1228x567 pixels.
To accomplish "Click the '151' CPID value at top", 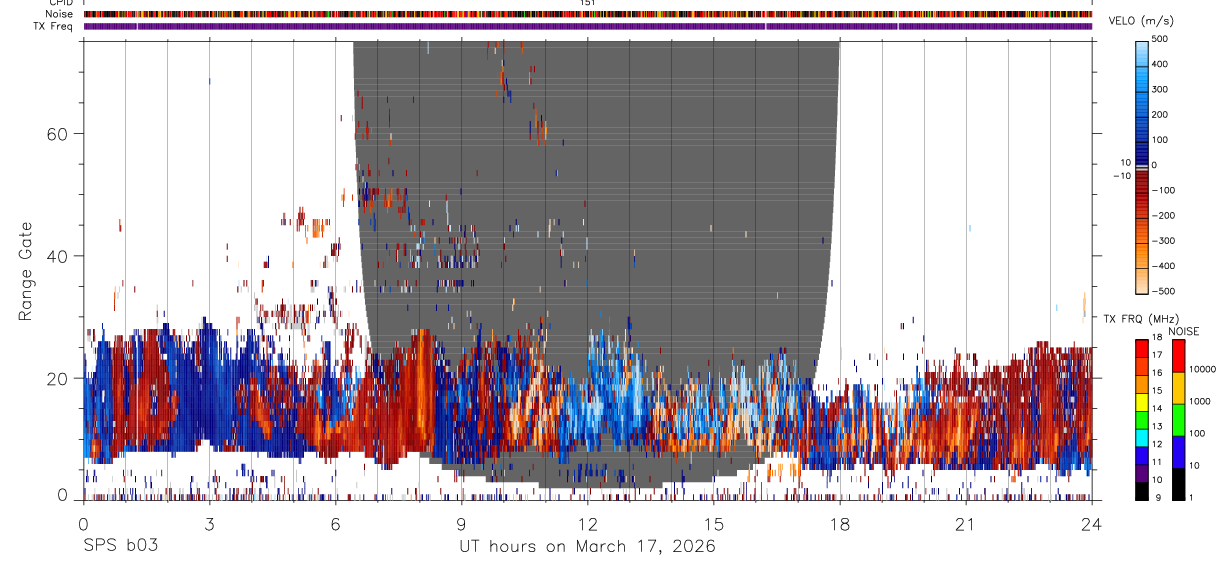I will (x=588, y=3).
